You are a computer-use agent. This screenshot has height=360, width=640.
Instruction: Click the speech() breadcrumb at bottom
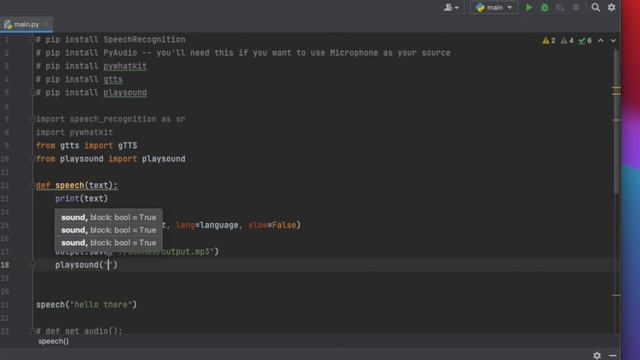click(x=53, y=341)
